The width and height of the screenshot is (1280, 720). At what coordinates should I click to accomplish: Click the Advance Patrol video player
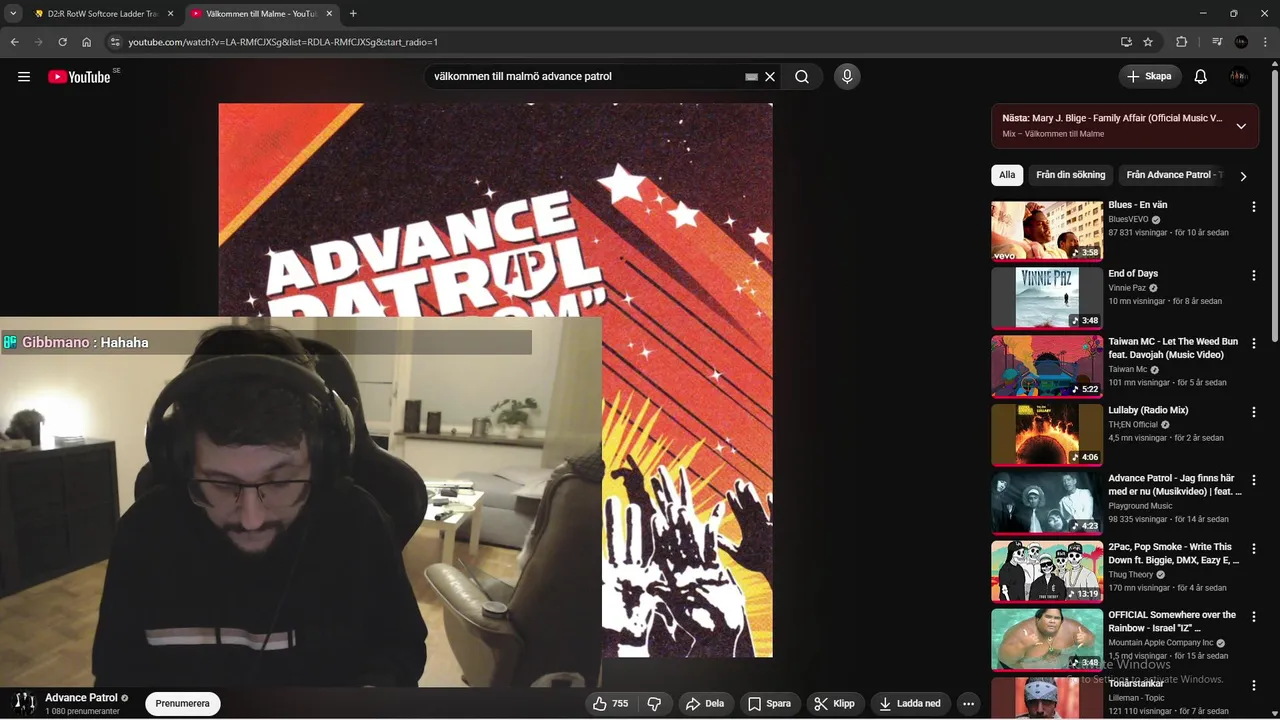[x=495, y=380]
